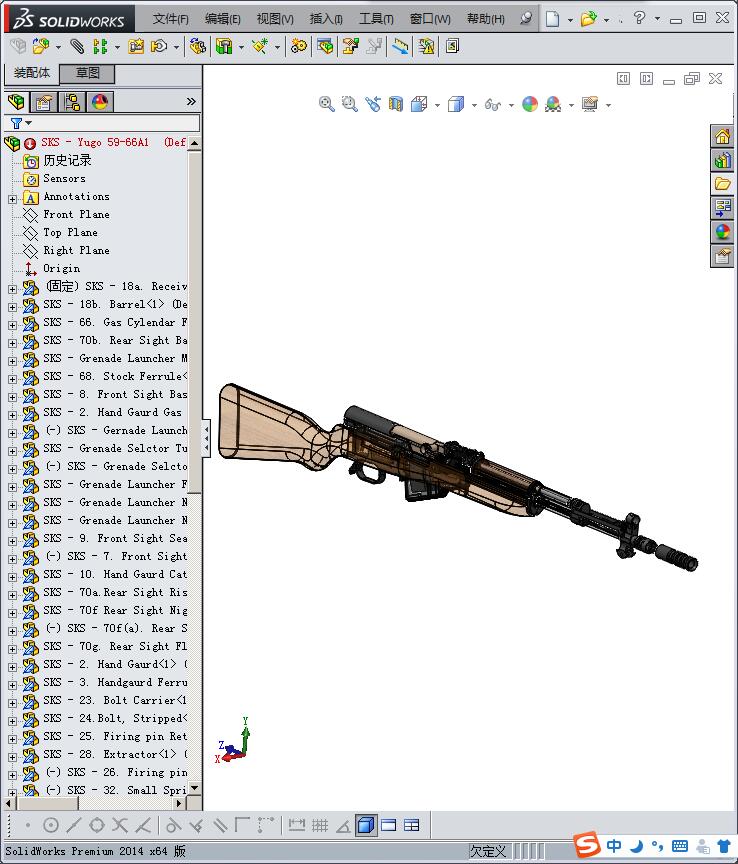Click the help question mark icon

click(x=639, y=18)
